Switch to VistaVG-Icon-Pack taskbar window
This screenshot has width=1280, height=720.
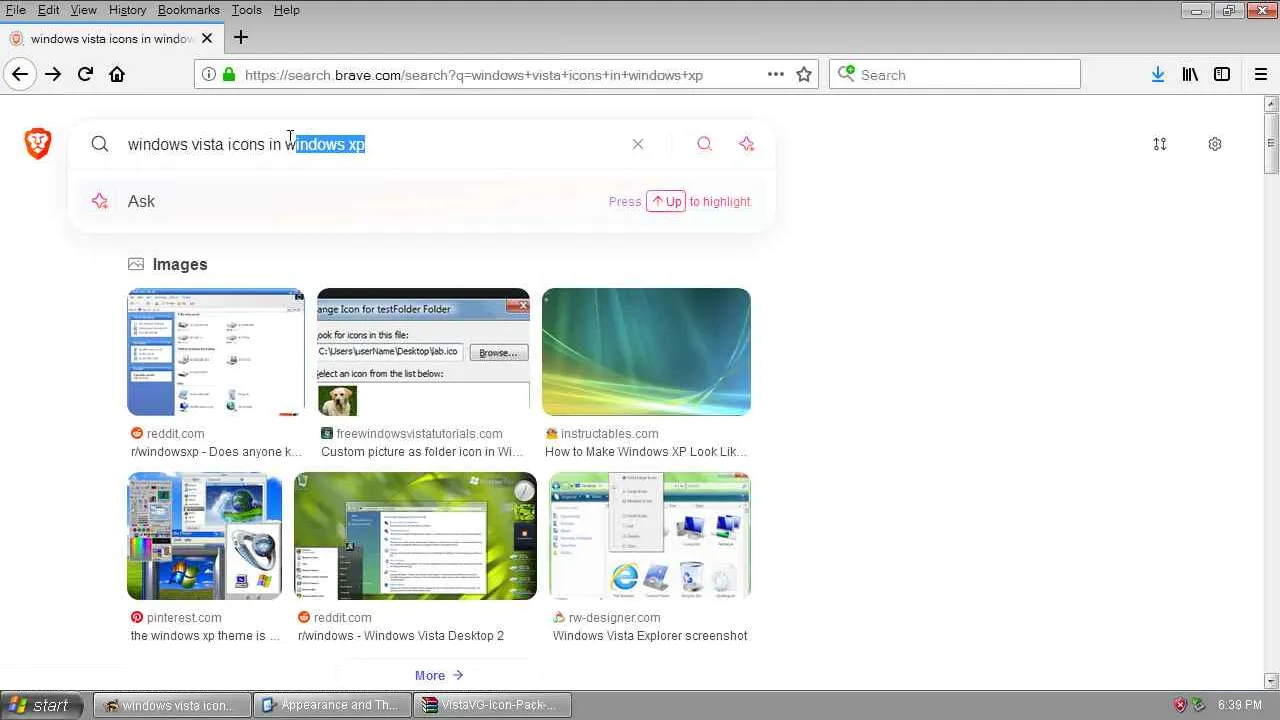(x=490, y=705)
